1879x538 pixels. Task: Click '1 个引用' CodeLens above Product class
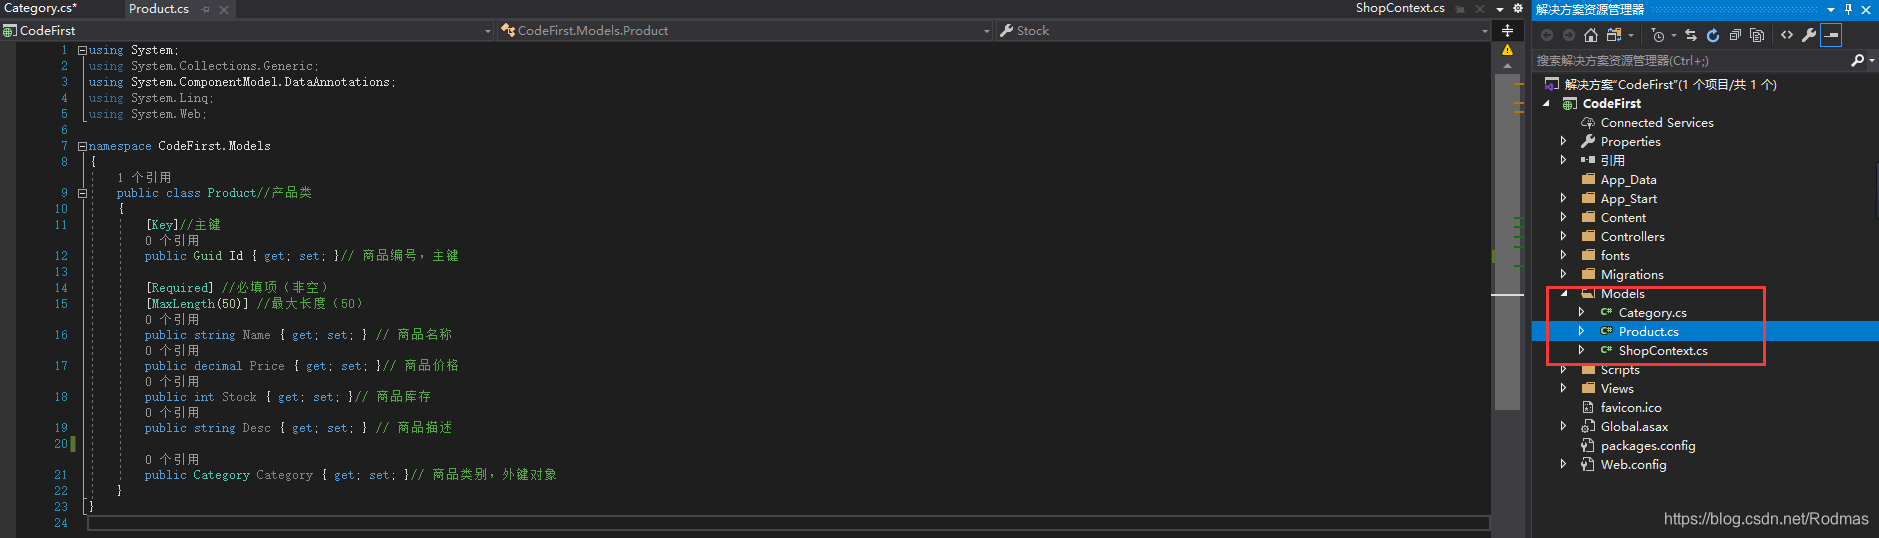pyautogui.click(x=144, y=177)
